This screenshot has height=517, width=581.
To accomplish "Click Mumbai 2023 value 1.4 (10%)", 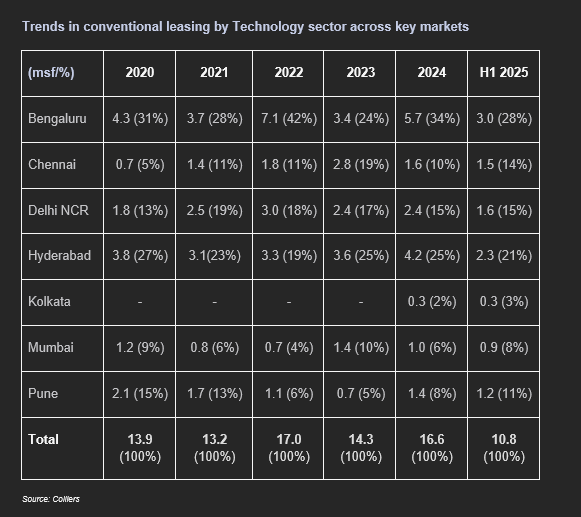I will (x=361, y=348).
